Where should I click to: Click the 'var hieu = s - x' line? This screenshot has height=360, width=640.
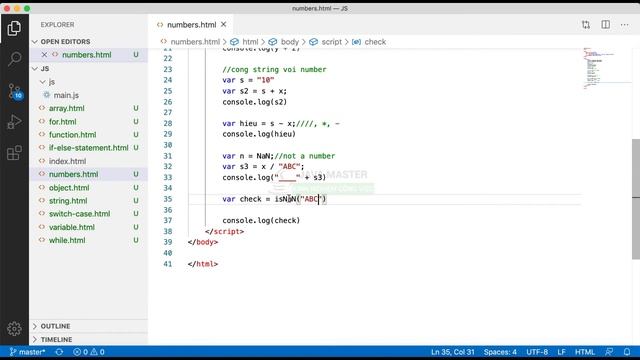pos(281,123)
